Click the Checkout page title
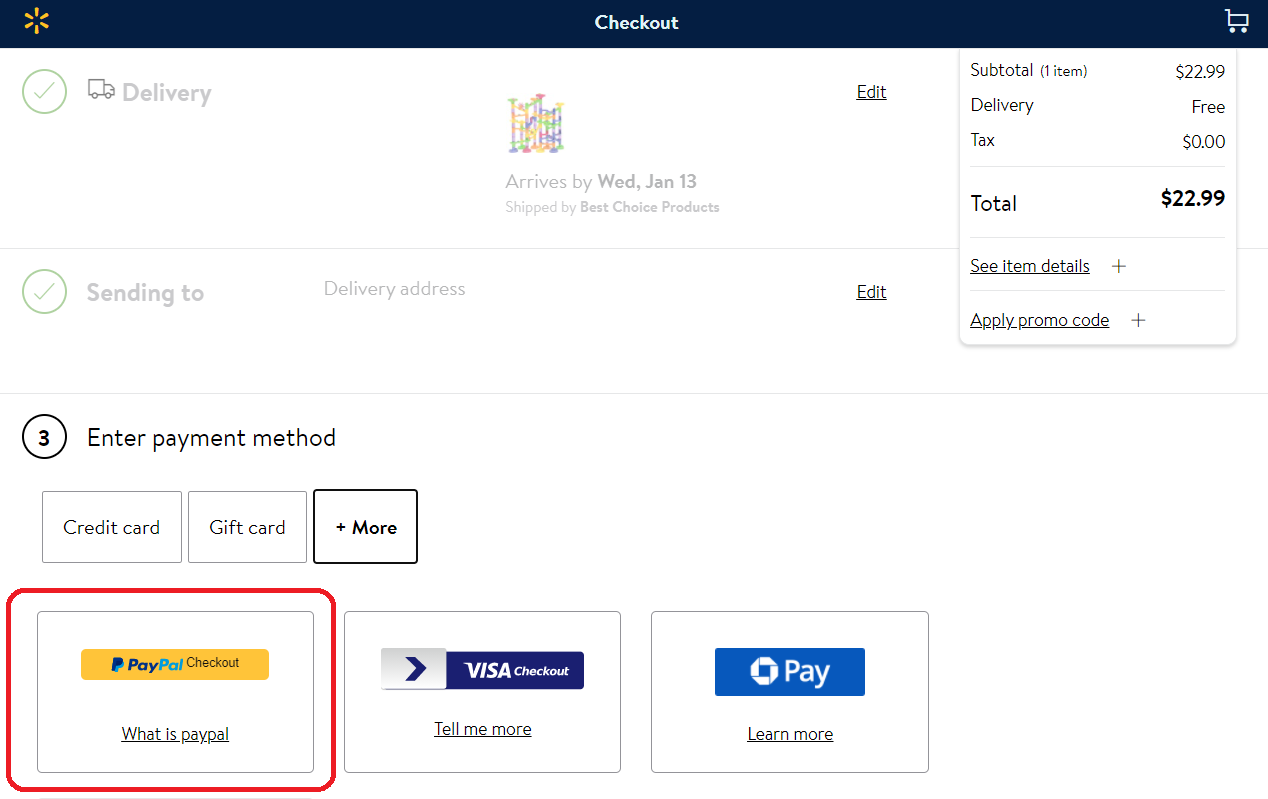The image size is (1268, 799). pos(637,22)
